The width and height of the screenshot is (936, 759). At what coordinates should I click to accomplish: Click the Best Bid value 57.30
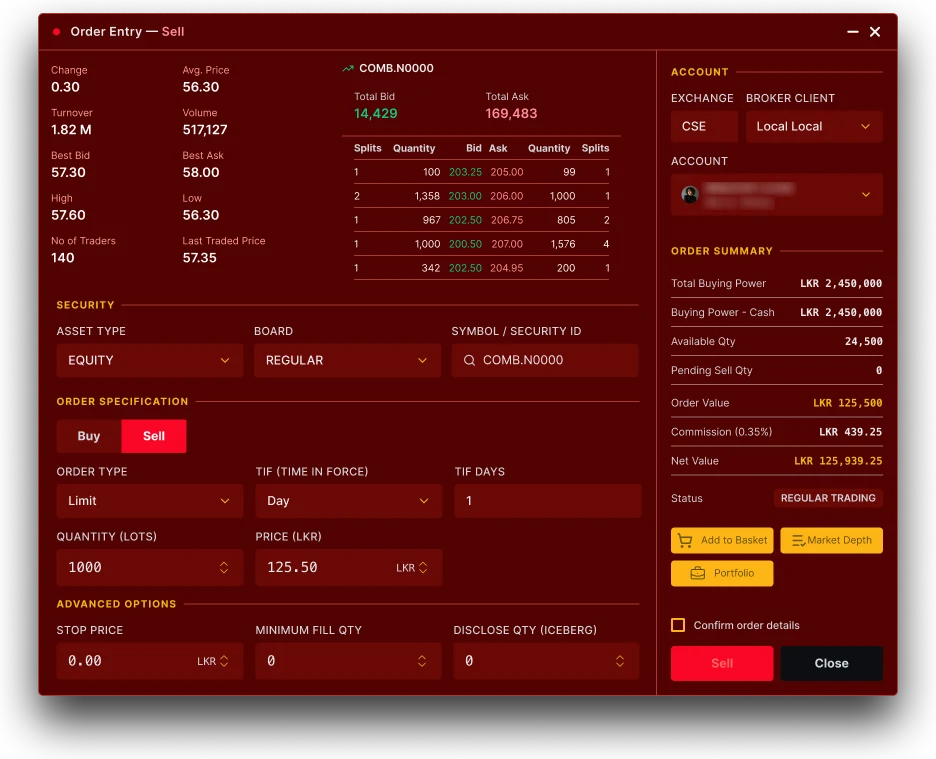pyautogui.click(x=68, y=173)
